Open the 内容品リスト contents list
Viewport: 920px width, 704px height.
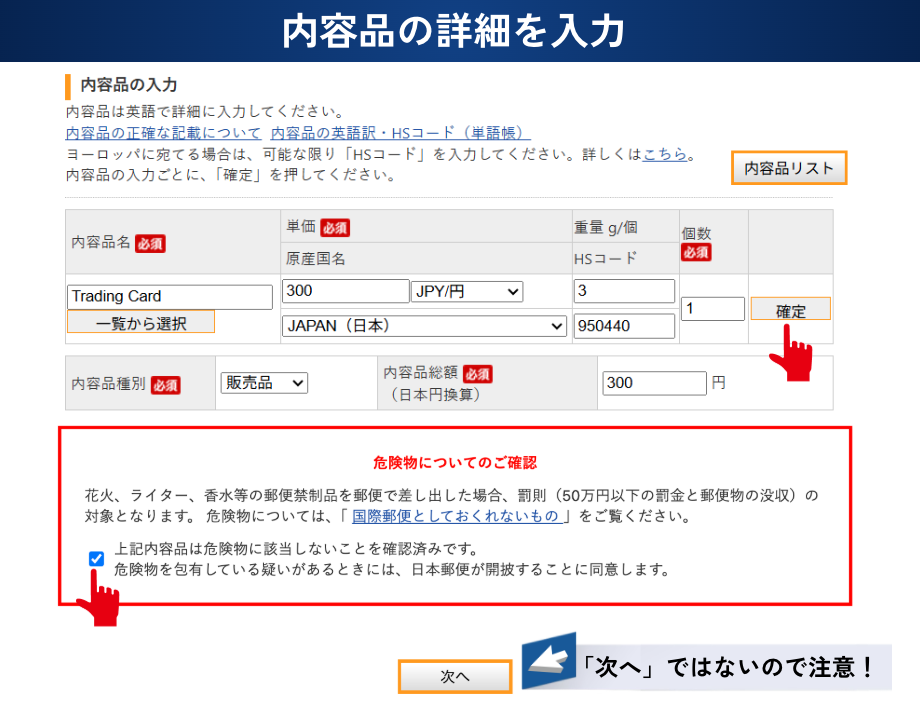[789, 168]
